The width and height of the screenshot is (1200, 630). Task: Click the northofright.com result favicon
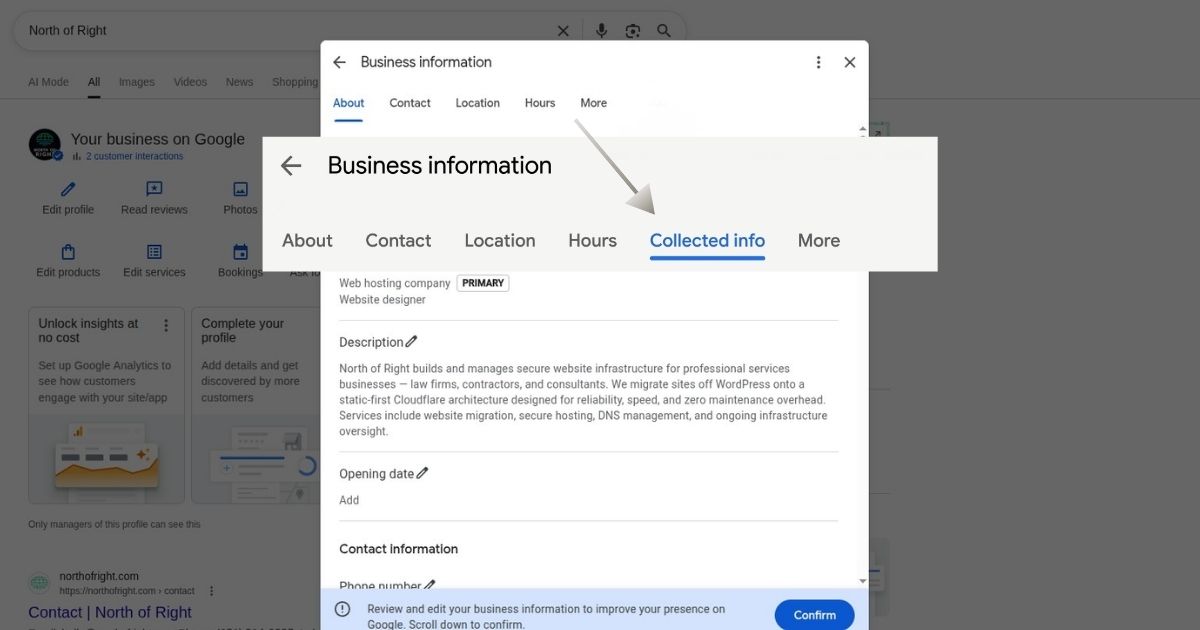click(x=39, y=583)
